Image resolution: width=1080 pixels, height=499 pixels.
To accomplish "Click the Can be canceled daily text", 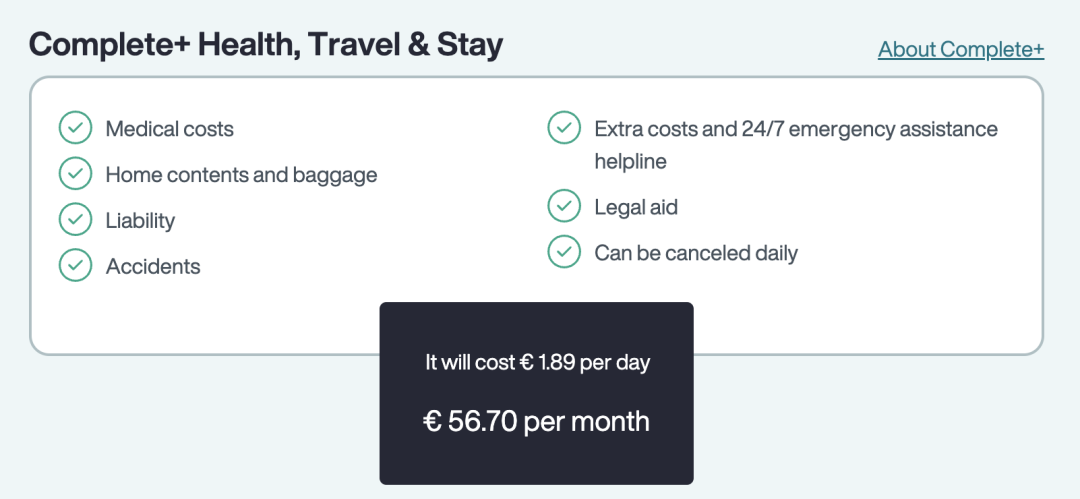I will [696, 253].
